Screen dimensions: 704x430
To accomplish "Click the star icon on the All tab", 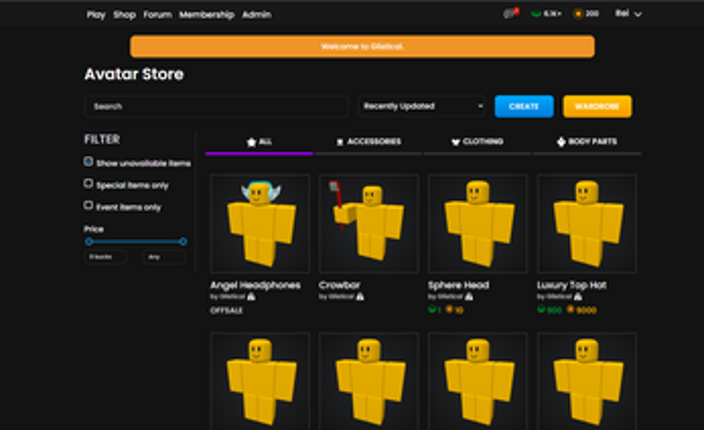I will tap(251, 142).
